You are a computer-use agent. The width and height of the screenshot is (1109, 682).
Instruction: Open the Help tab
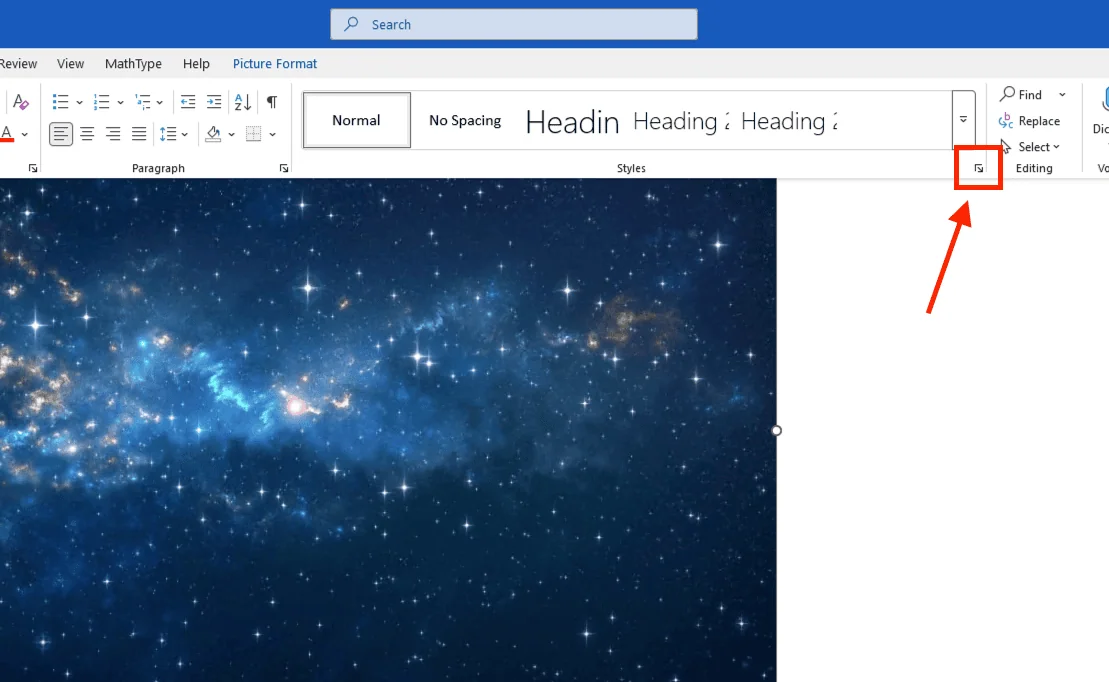196,64
